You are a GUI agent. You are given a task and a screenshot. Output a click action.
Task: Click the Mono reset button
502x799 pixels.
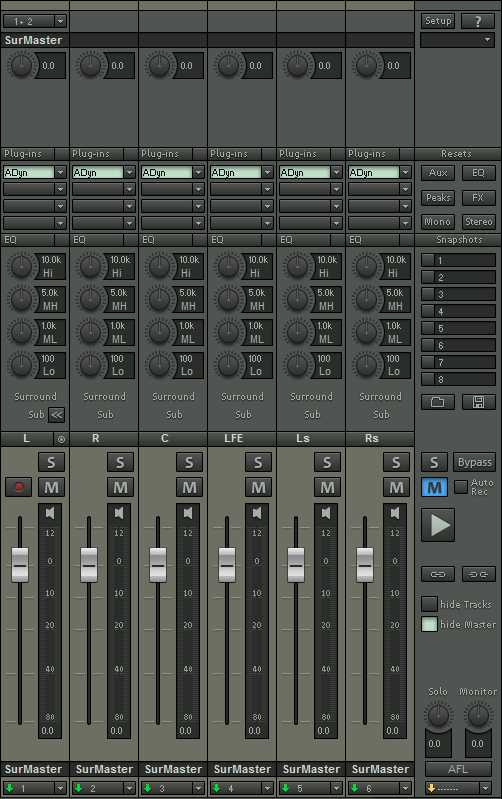point(438,222)
